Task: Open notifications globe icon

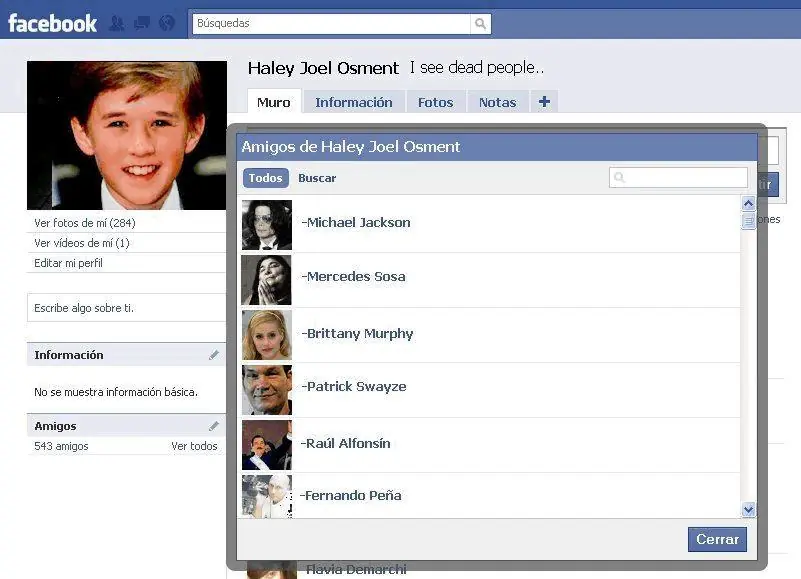Action: point(167,23)
